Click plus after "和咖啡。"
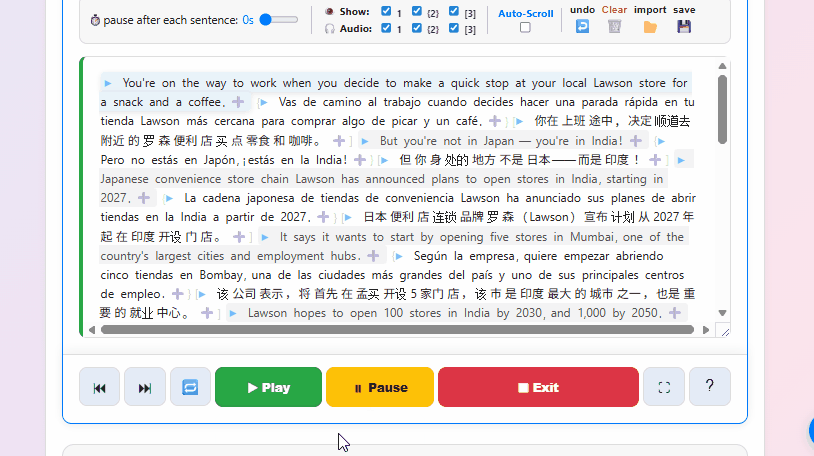 pyautogui.click(x=339, y=140)
